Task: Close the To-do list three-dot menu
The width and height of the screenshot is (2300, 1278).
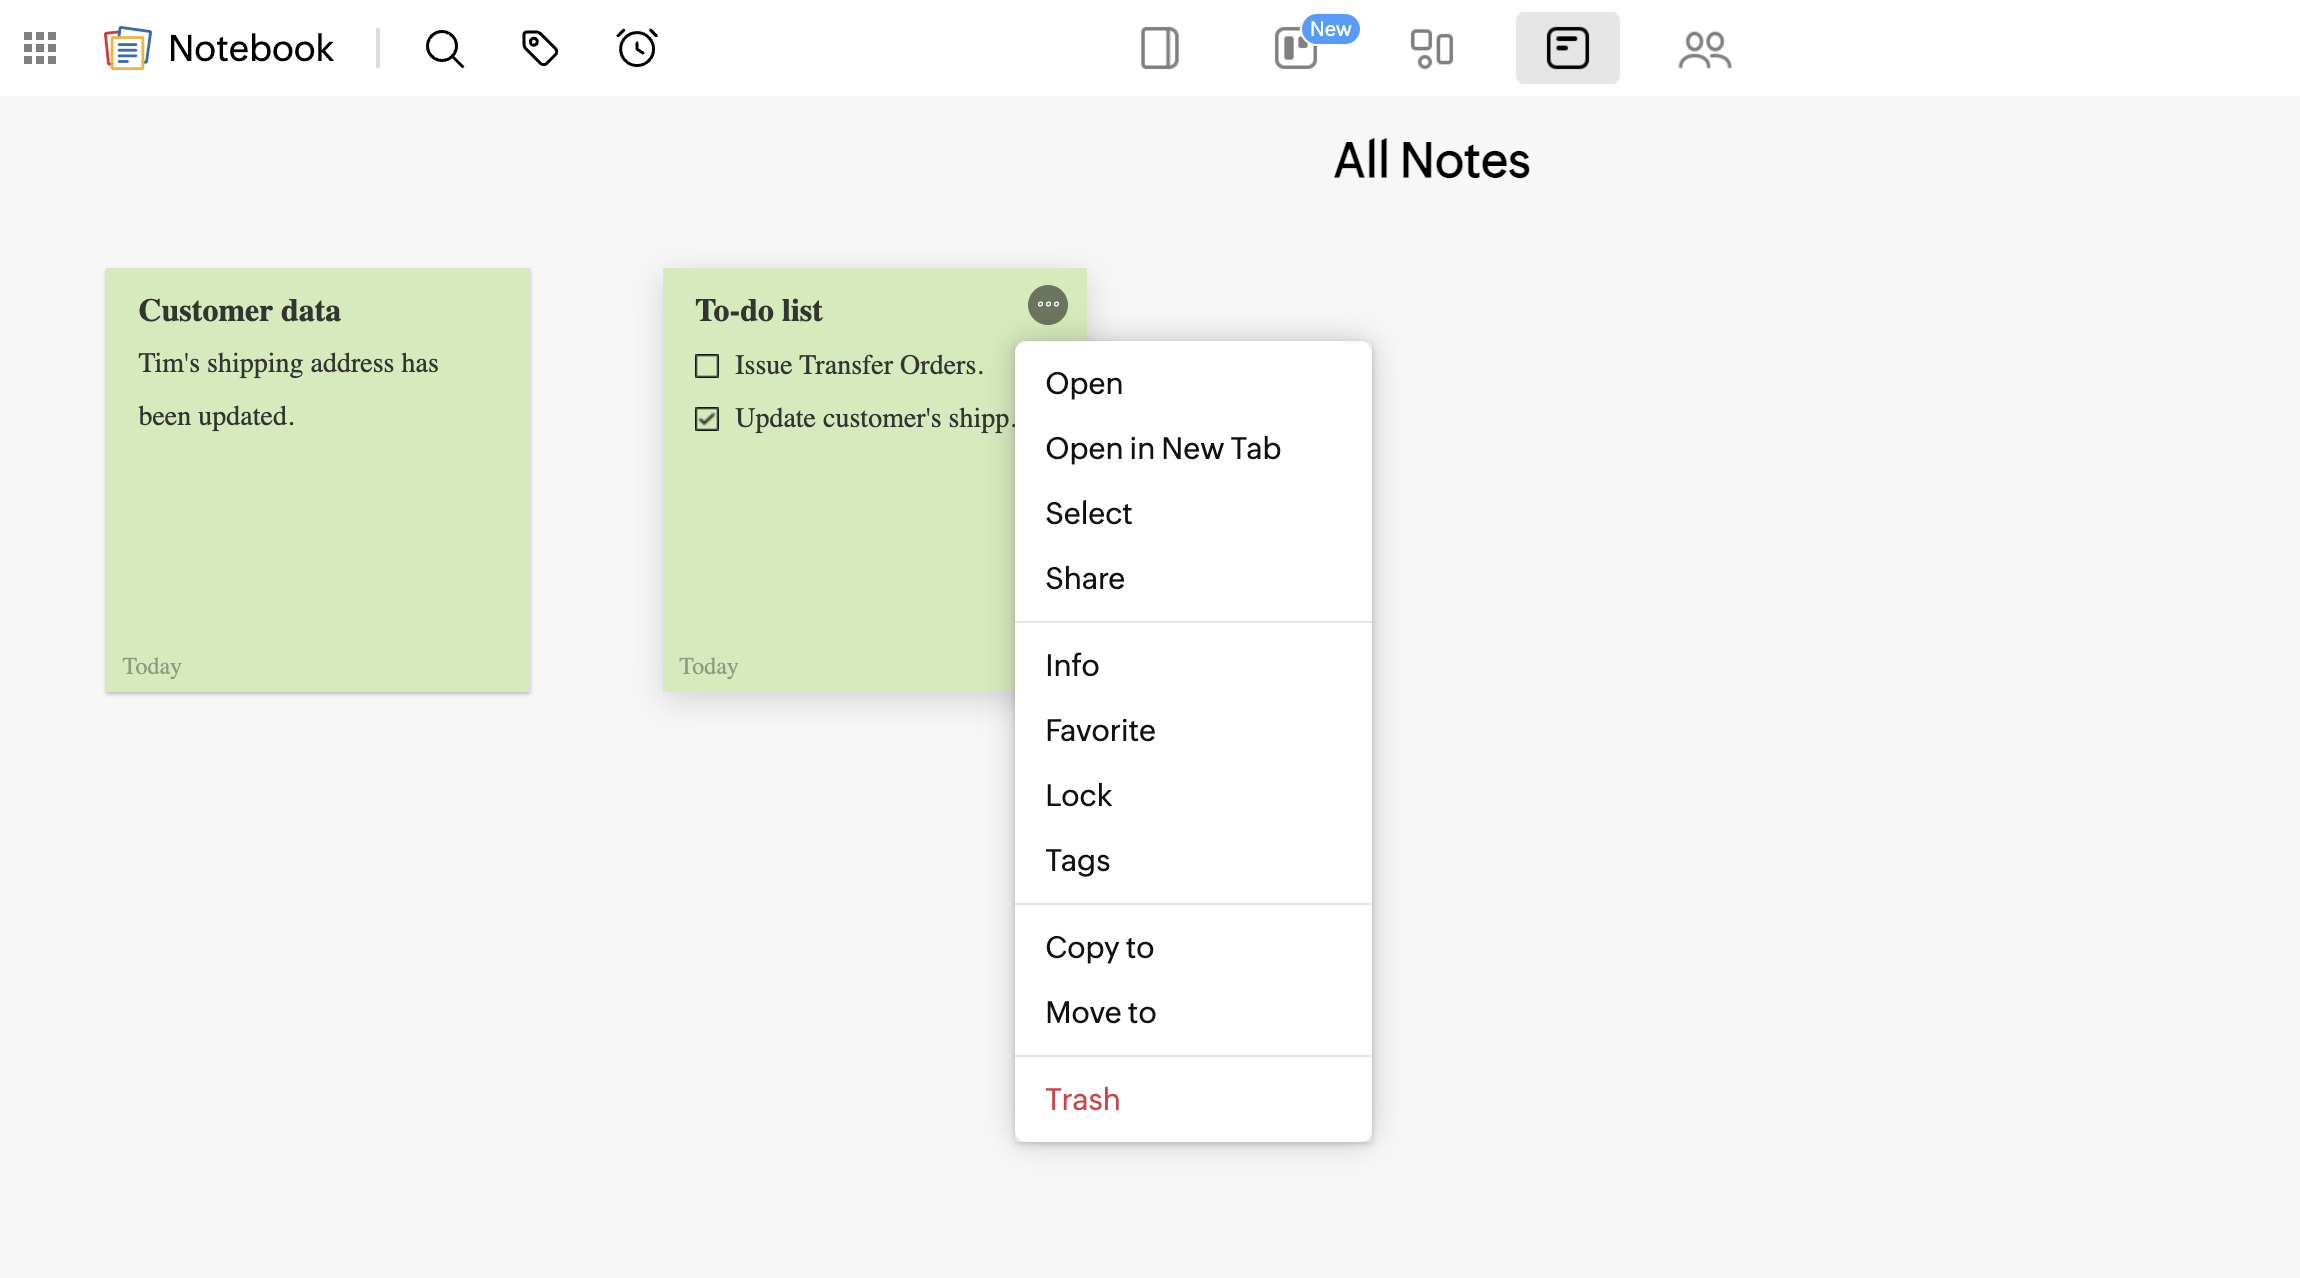Action: (1047, 305)
